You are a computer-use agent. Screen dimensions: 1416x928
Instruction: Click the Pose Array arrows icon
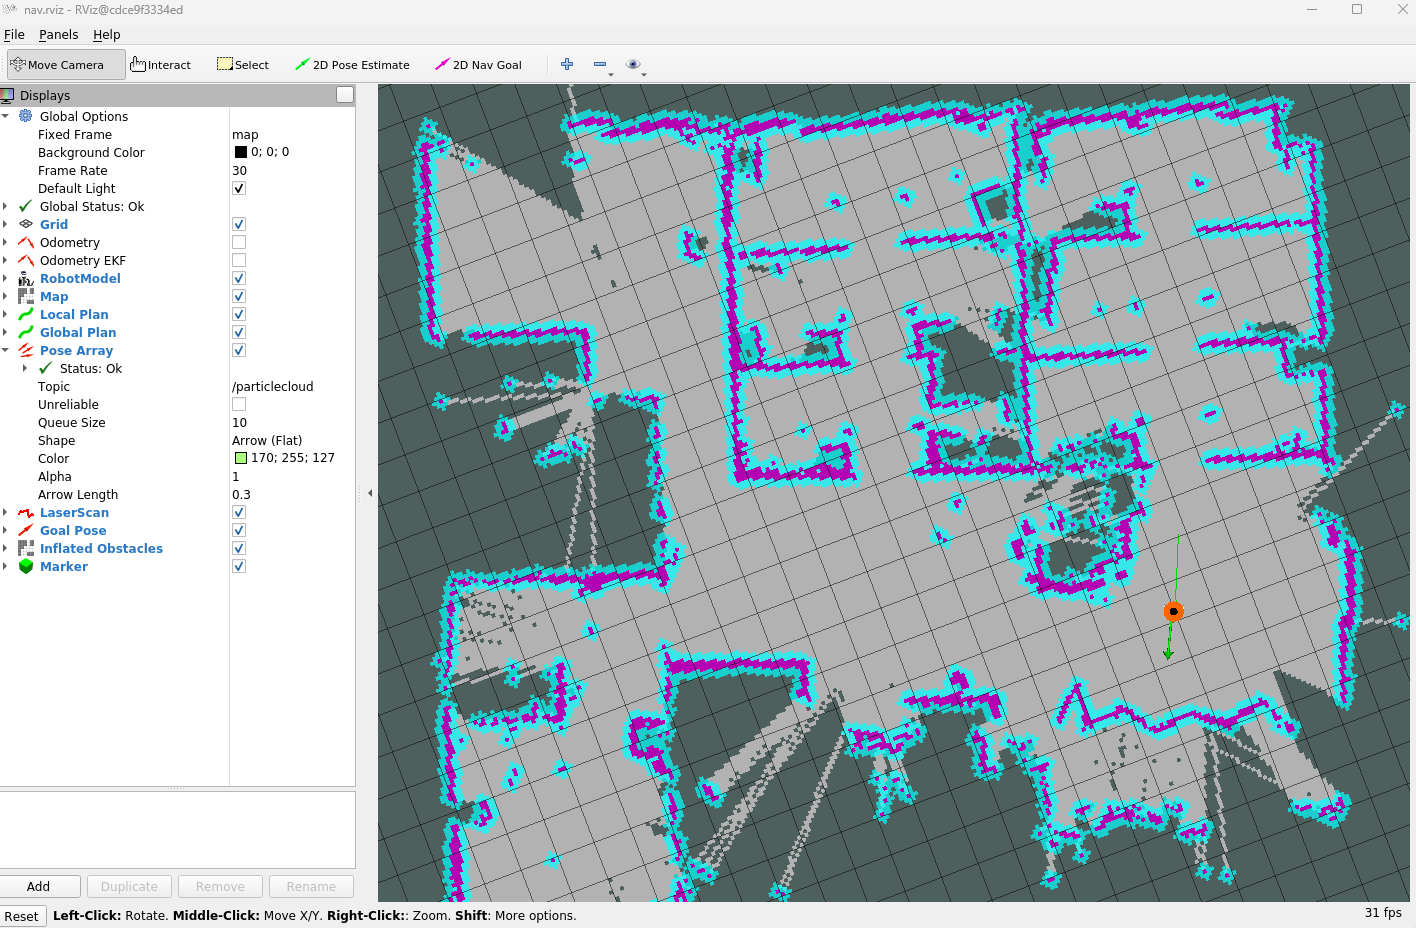pos(26,350)
